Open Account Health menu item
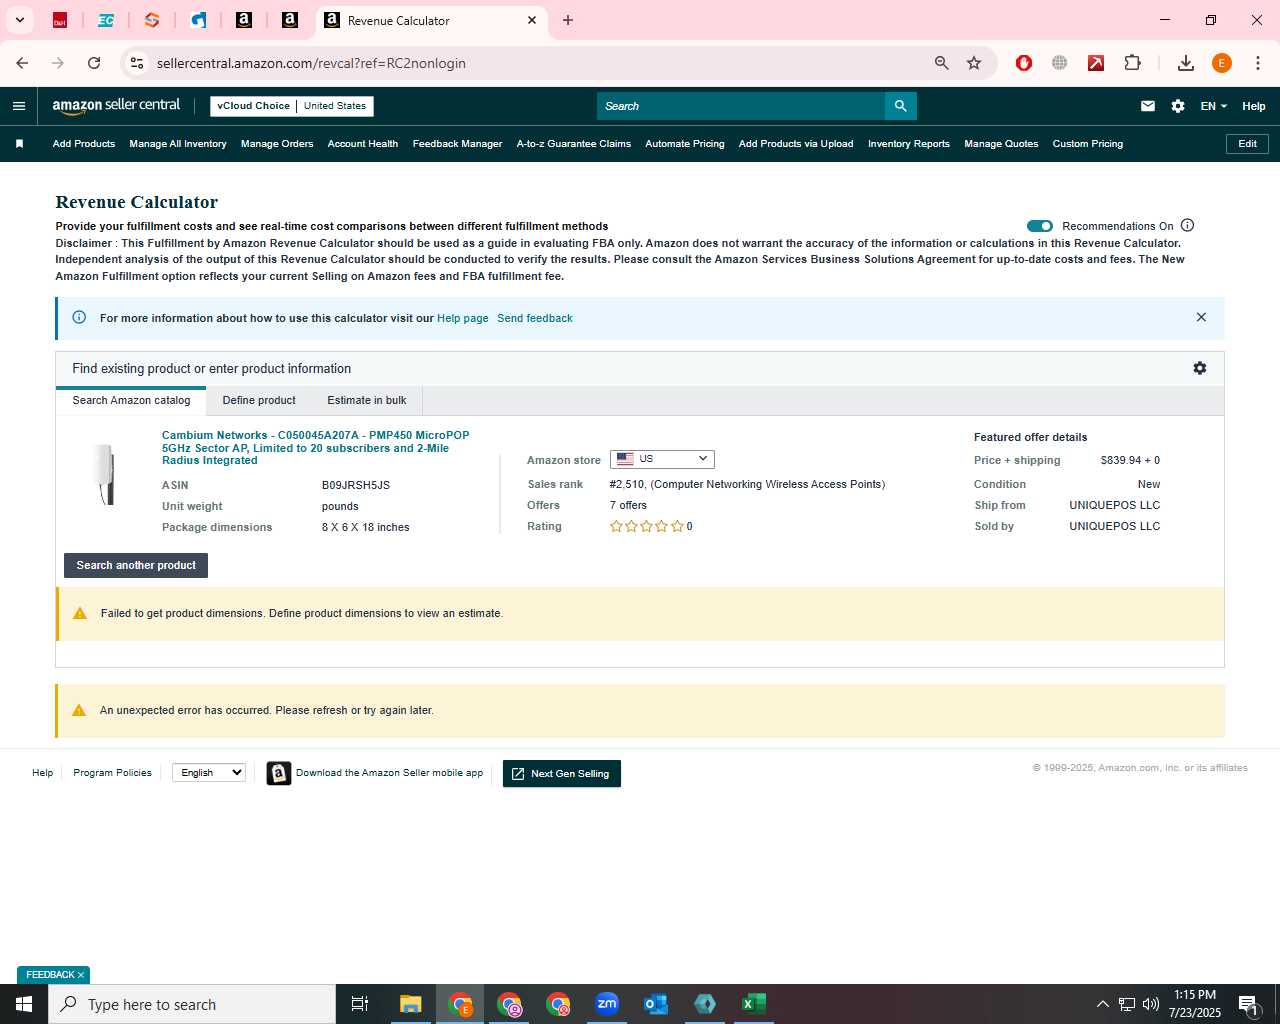Image resolution: width=1280 pixels, height=1024 pixels. (363, 144)
